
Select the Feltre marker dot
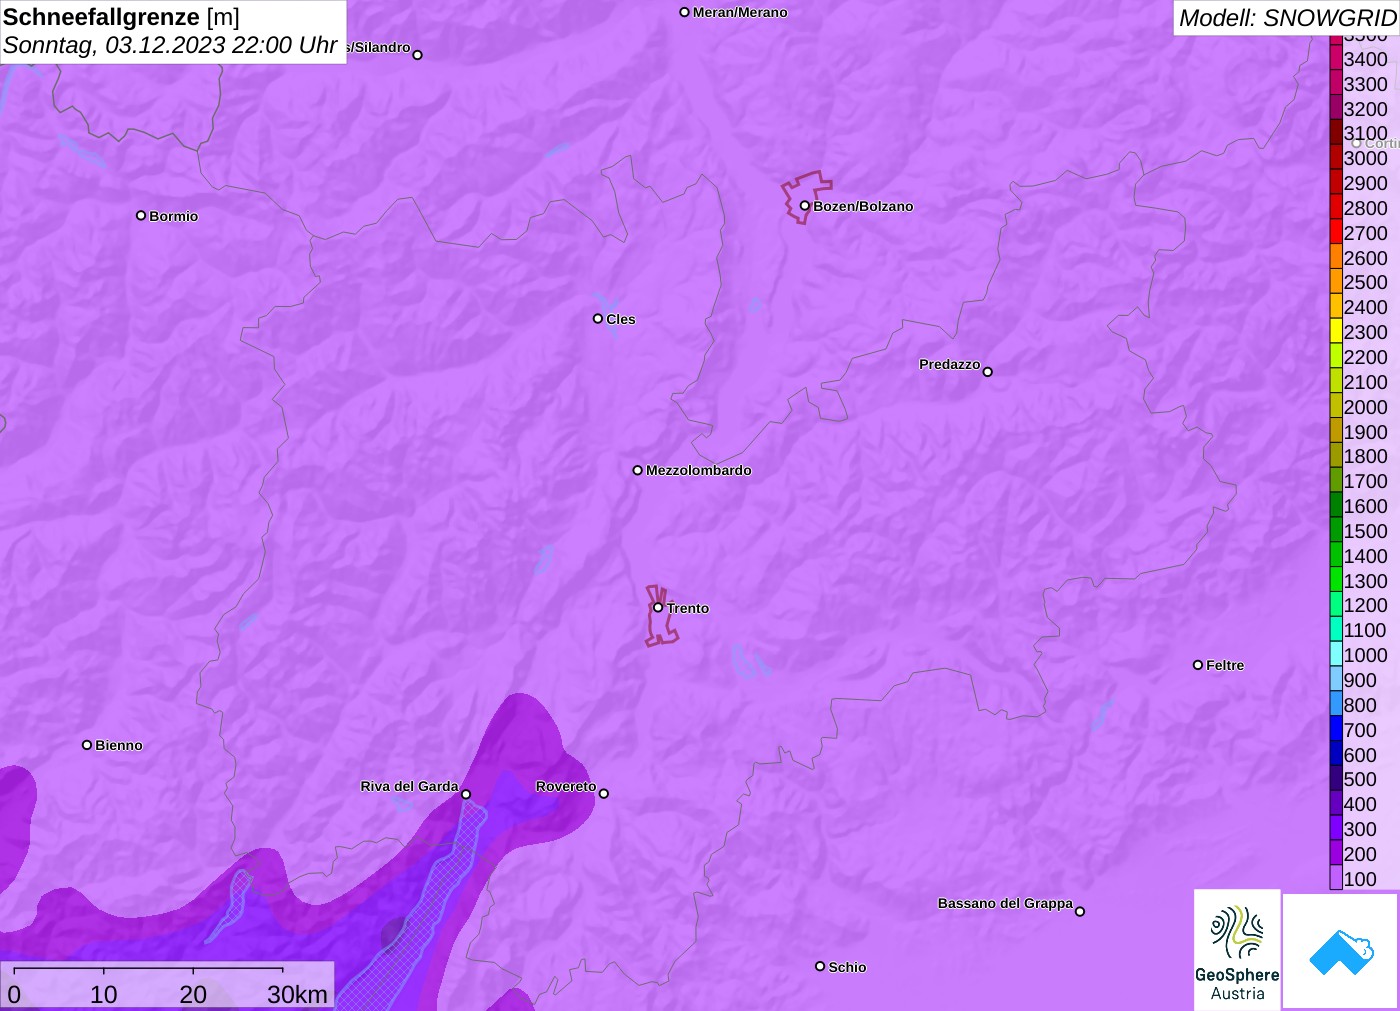pos(1197,665)
